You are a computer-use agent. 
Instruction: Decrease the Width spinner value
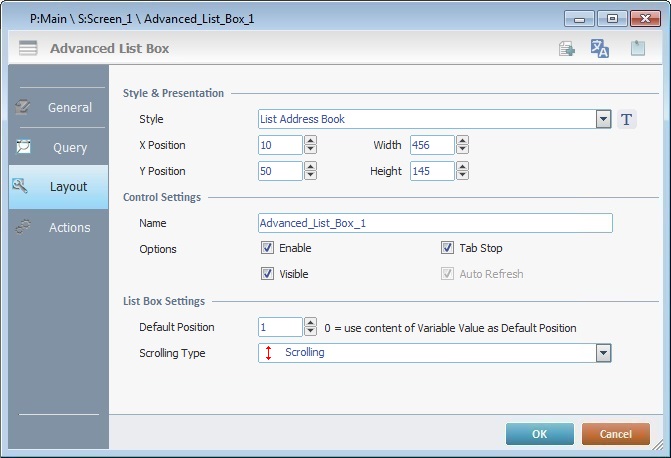coord(462,150)
